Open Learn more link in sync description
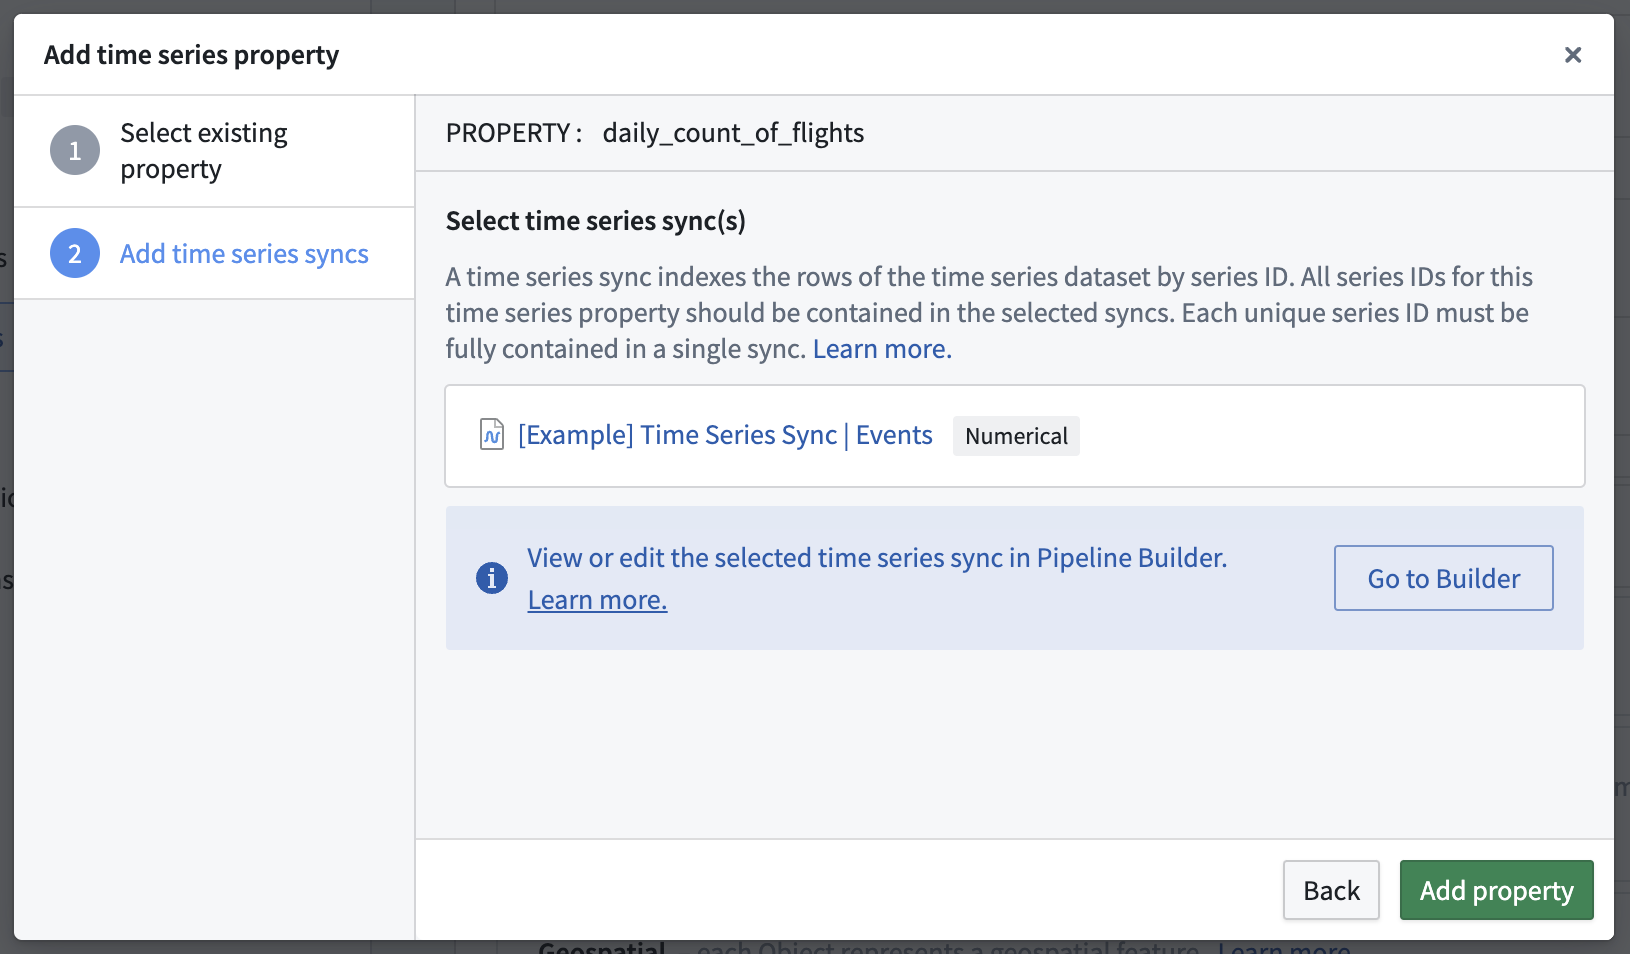The height and width of the screenshot is (954, 1630). 882,349
